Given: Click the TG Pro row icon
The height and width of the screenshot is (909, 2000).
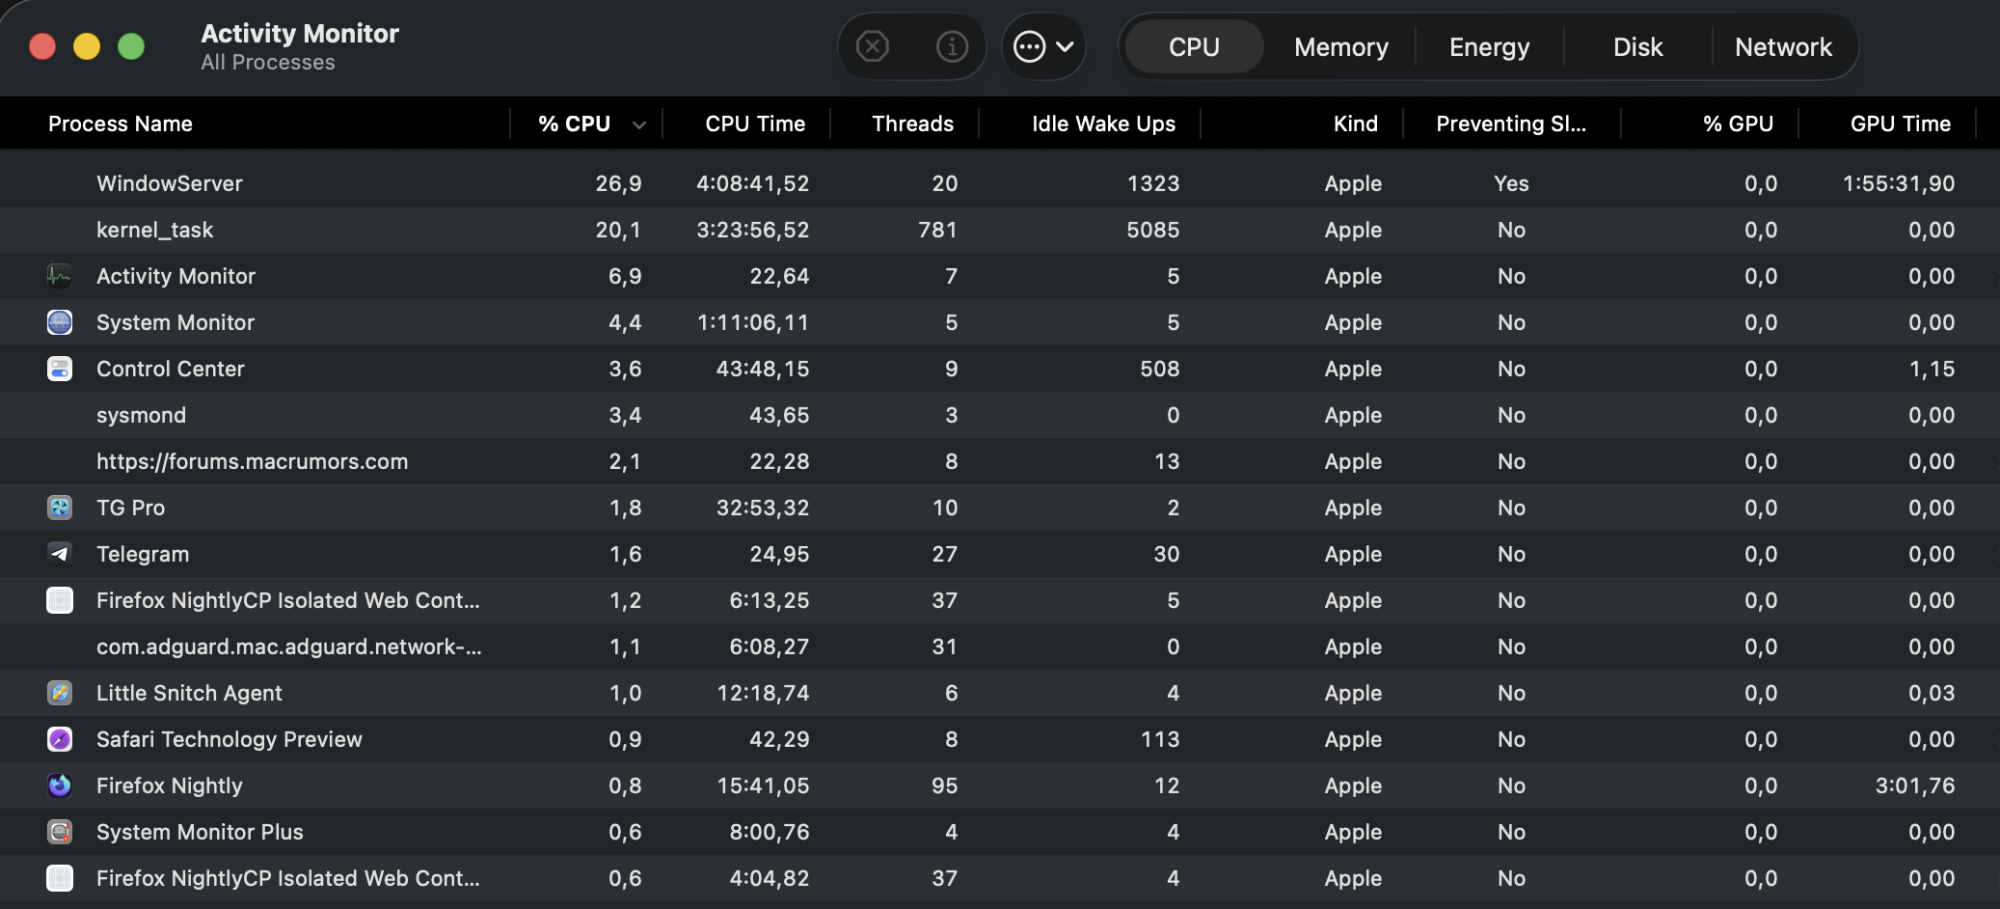Looking at the screenshot, I should click(x=59, y=508).
